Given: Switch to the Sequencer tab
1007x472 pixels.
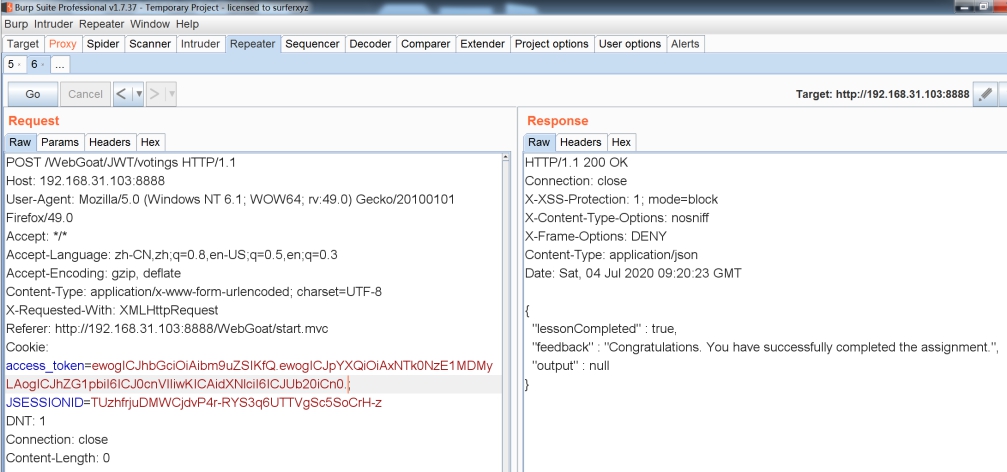Looking at the screenshot, I should click(312, 44).
